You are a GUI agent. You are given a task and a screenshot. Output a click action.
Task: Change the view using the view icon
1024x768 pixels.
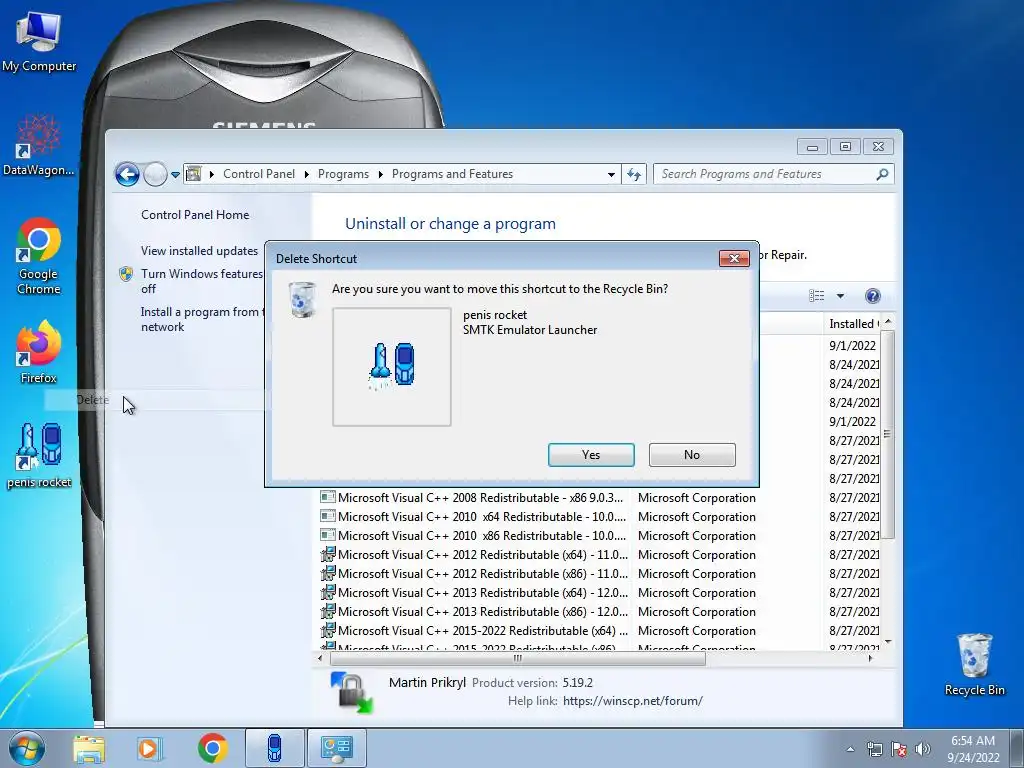[816, 296]
